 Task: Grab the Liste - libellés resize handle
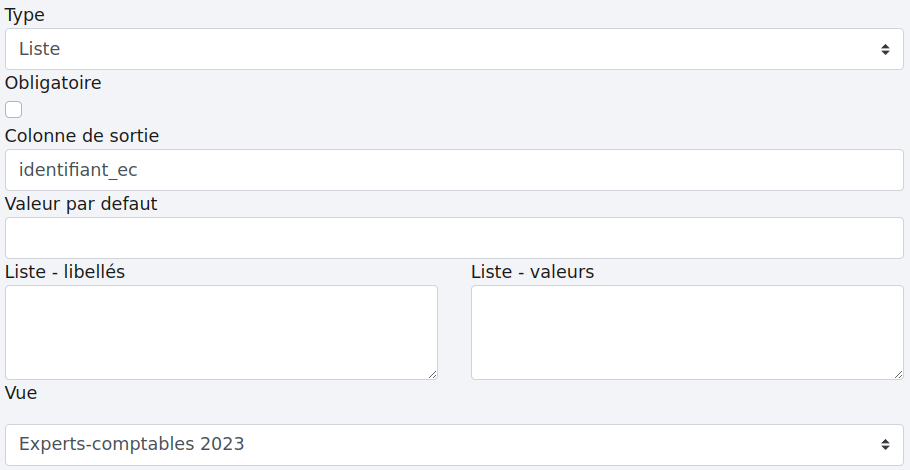pyautogui.click(x=432, y=374)
